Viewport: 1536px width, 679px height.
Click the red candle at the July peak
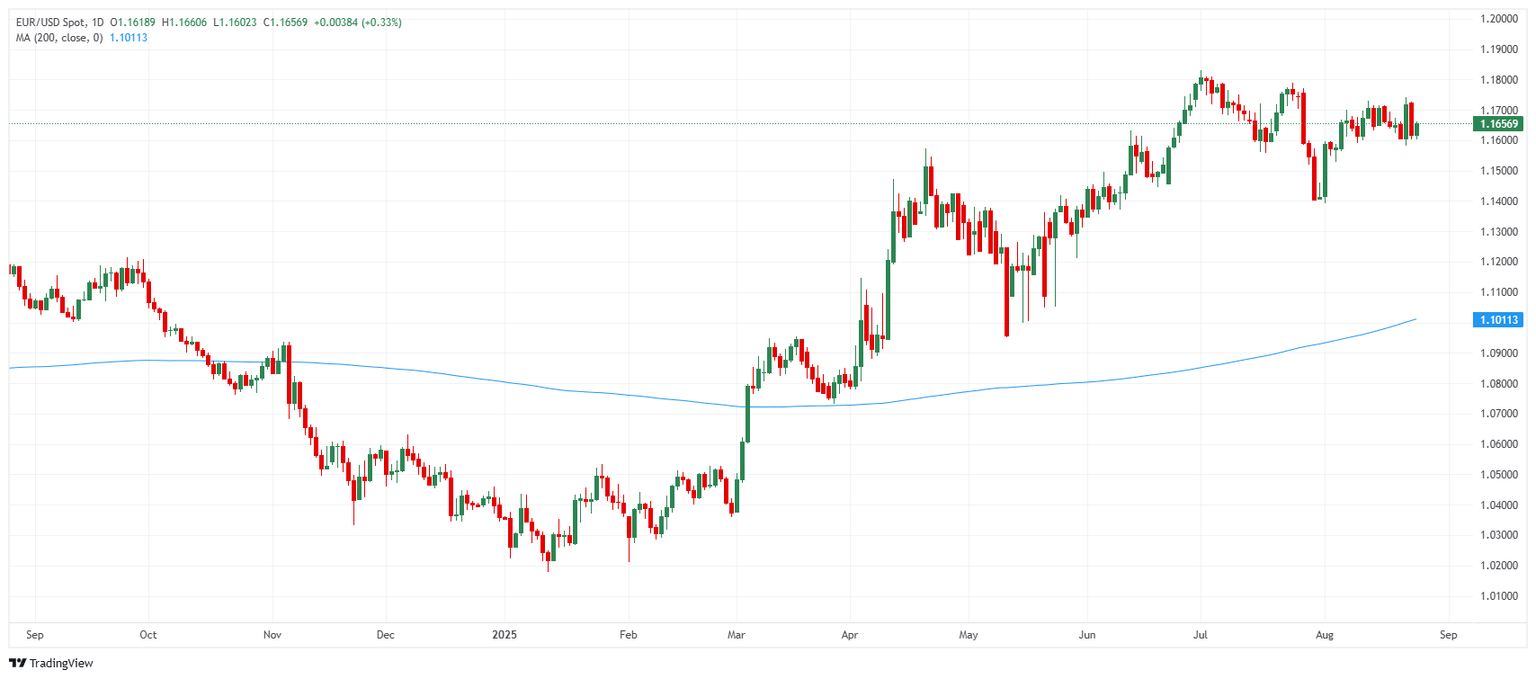1211,90
